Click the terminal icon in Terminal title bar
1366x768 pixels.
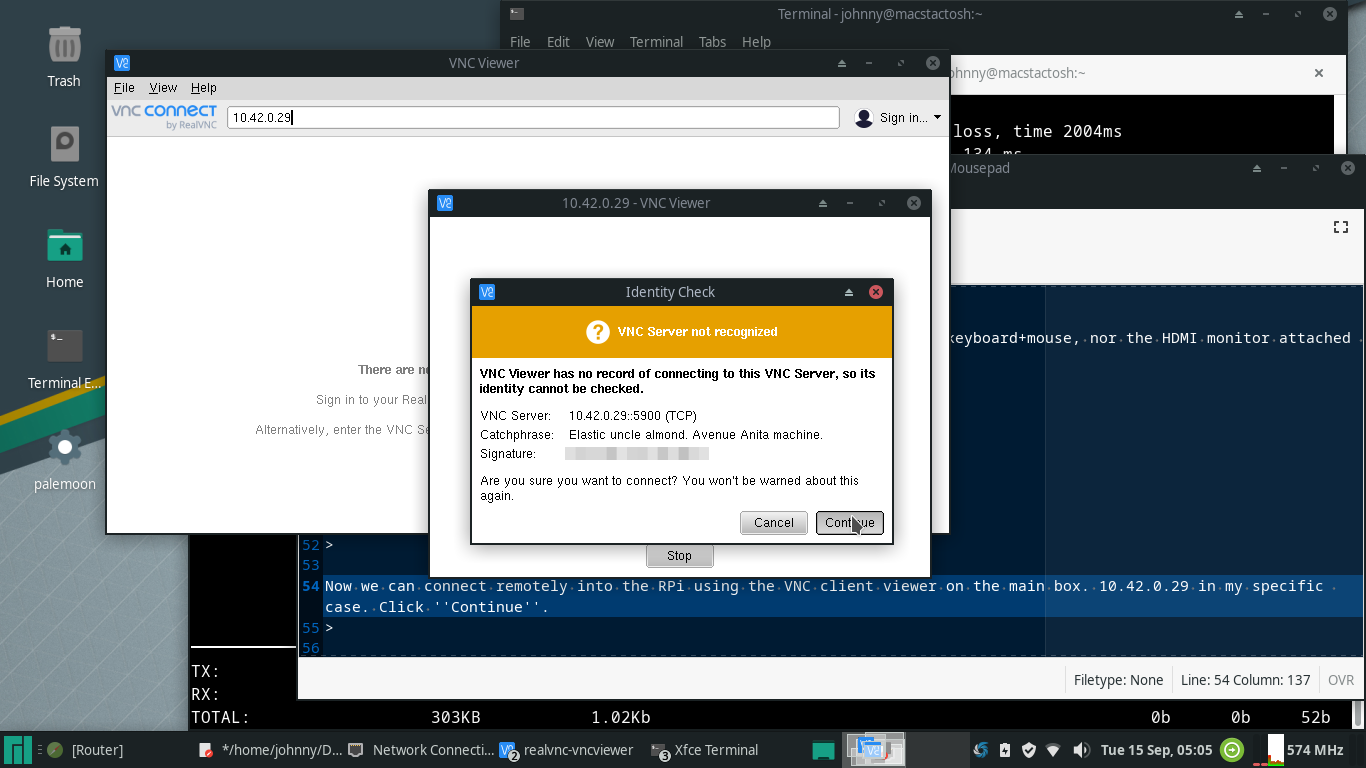(516, 13)
